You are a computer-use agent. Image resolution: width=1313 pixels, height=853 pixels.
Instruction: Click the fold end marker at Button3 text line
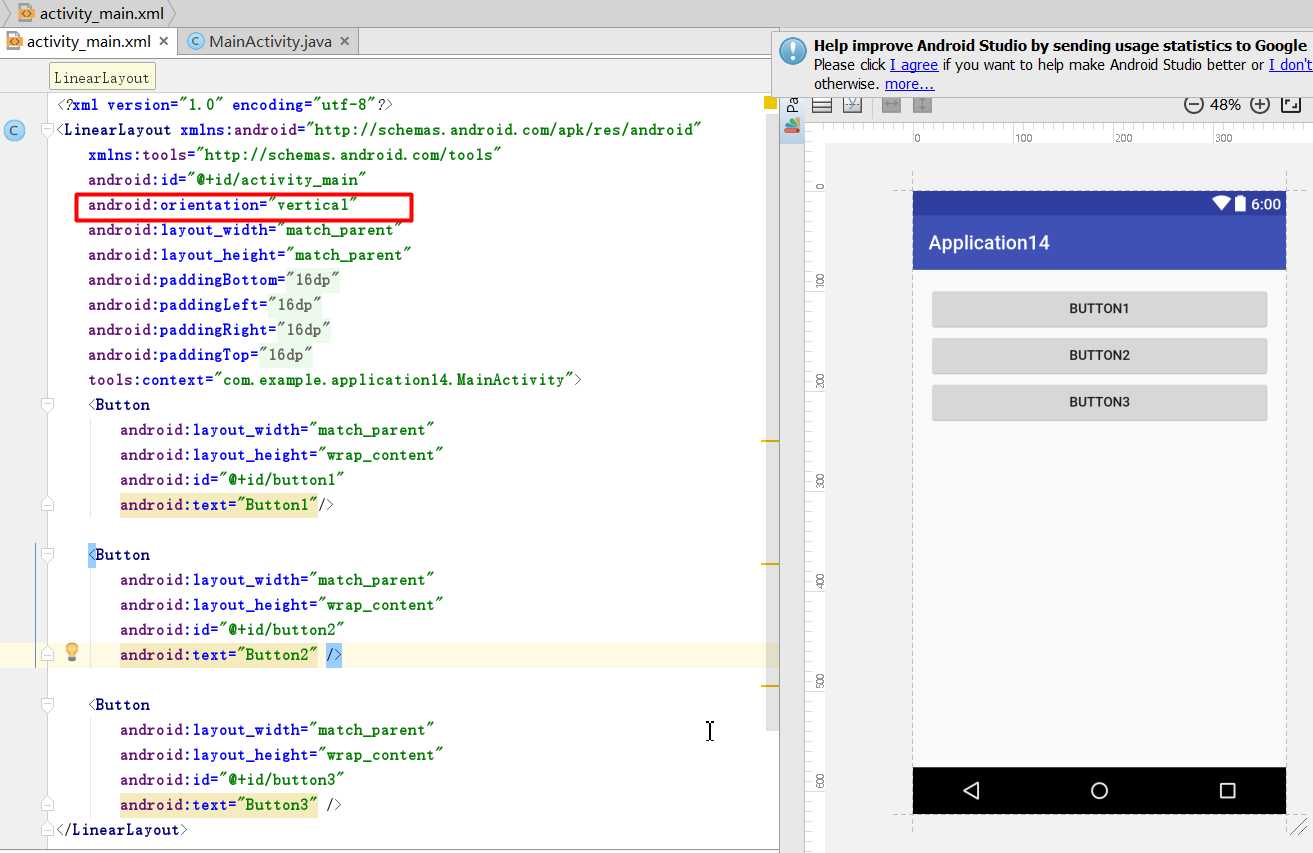point(46,805)
